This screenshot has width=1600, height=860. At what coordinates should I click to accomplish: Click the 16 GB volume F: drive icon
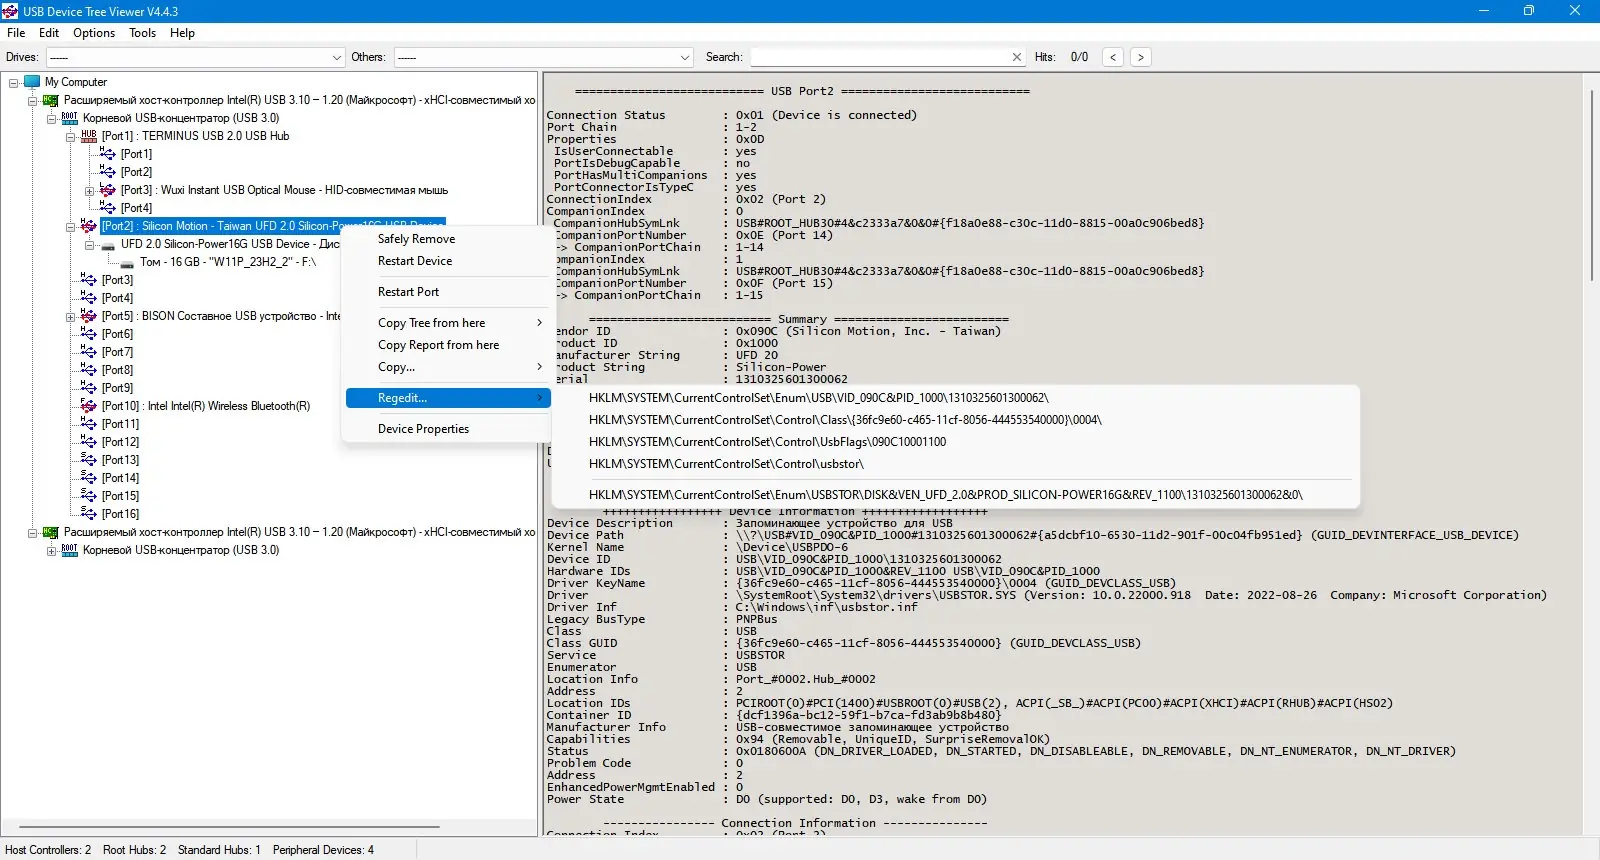click(127, 262)
